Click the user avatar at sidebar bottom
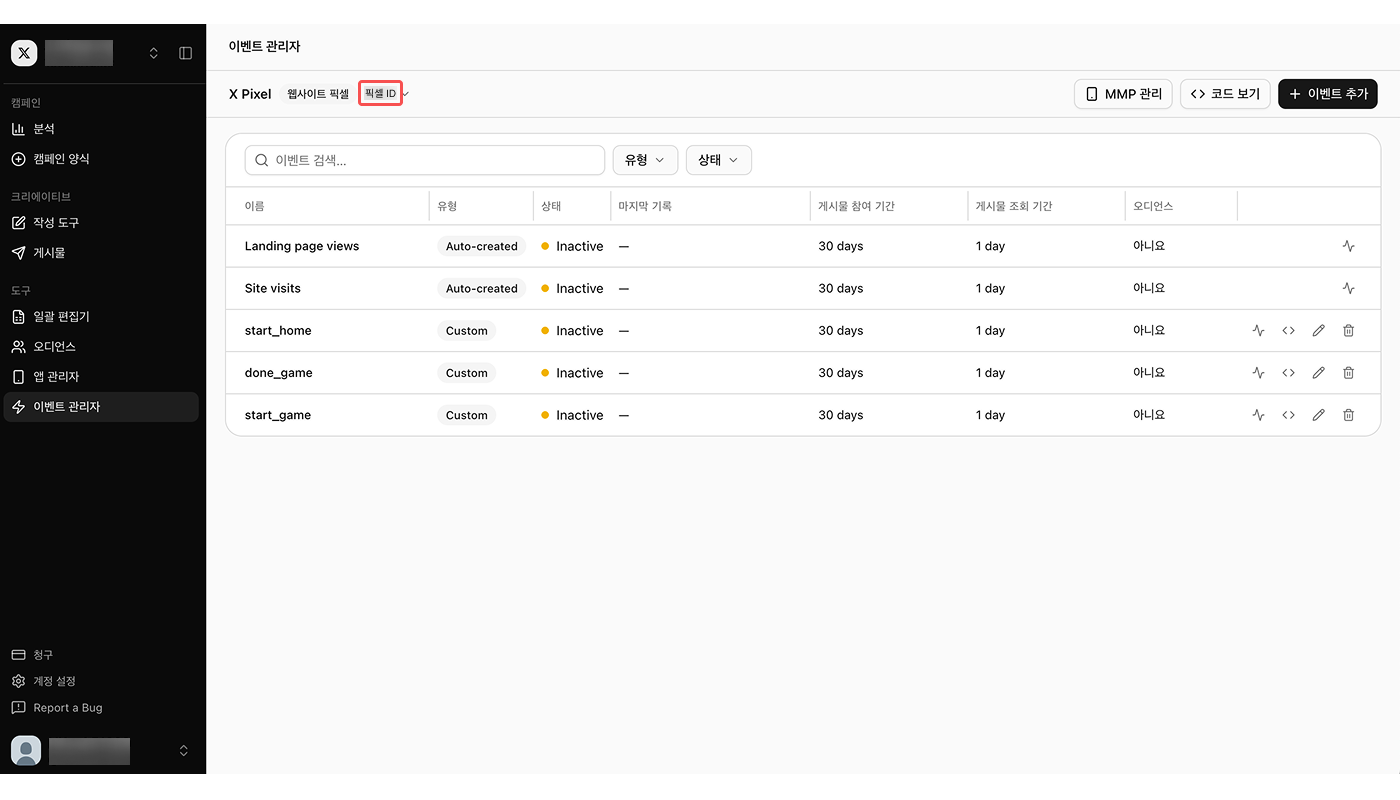The width and height of the screenshot is (1400, 800). coord(26,750)
